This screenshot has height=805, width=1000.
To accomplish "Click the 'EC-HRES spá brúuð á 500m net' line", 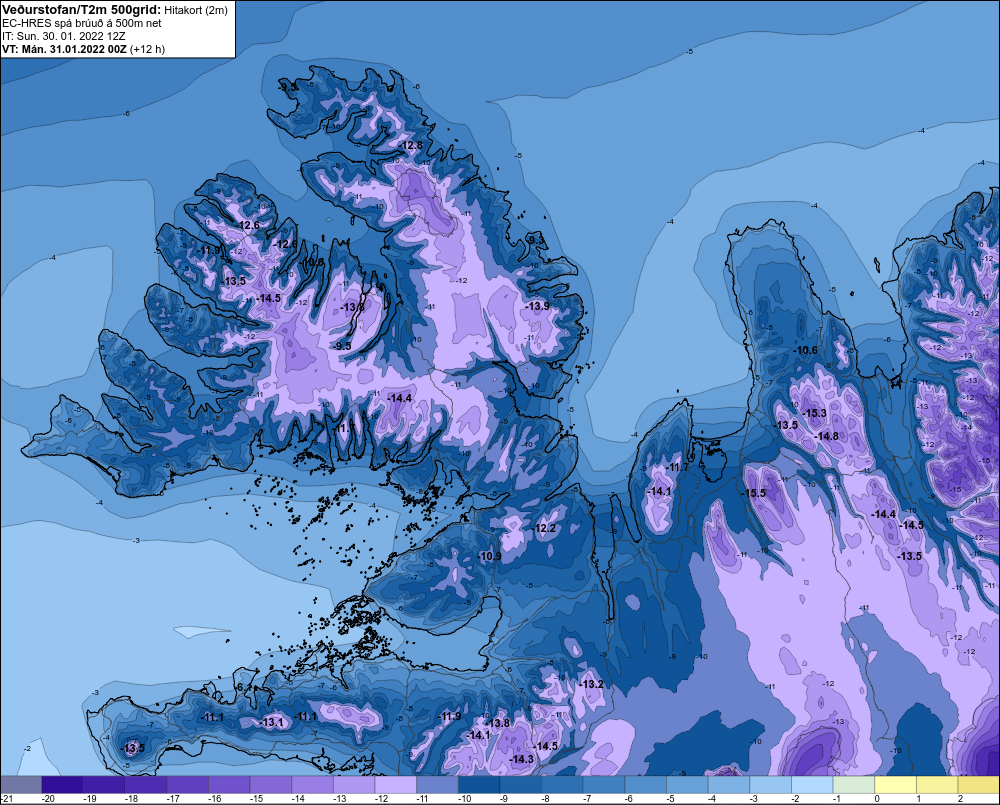I will [x=82, y=23].
